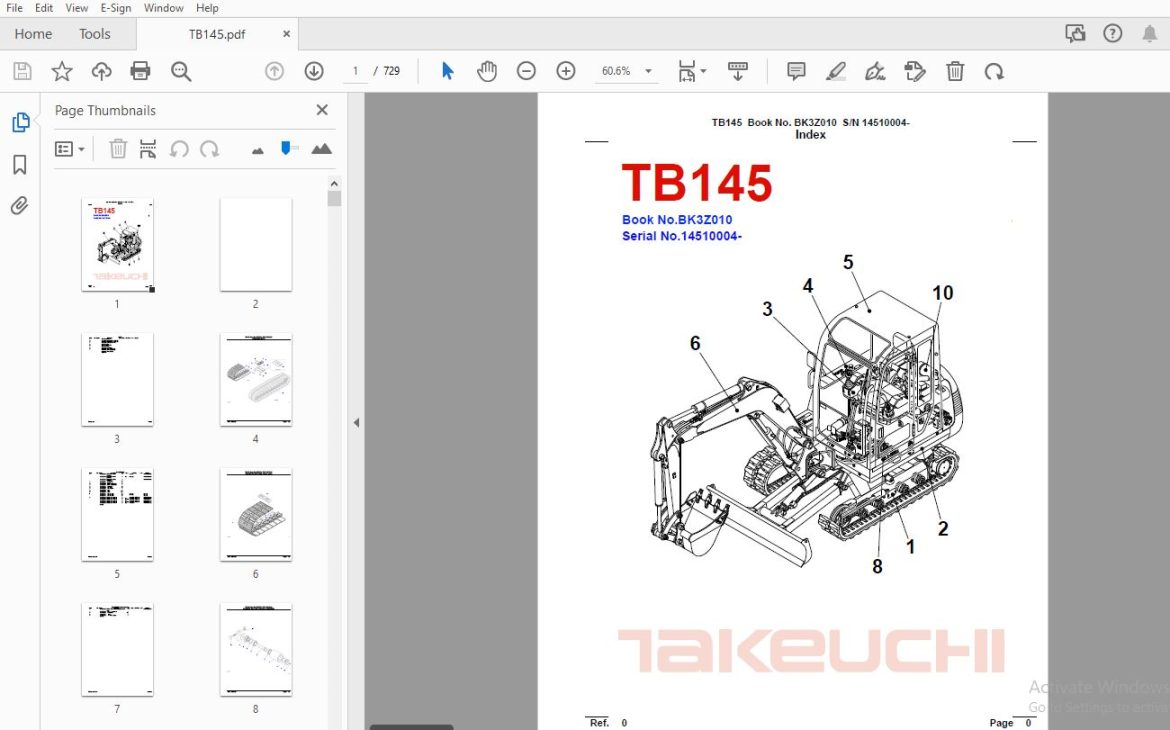Switch to the Home tab
The image size is (1170, 730).
33,34
